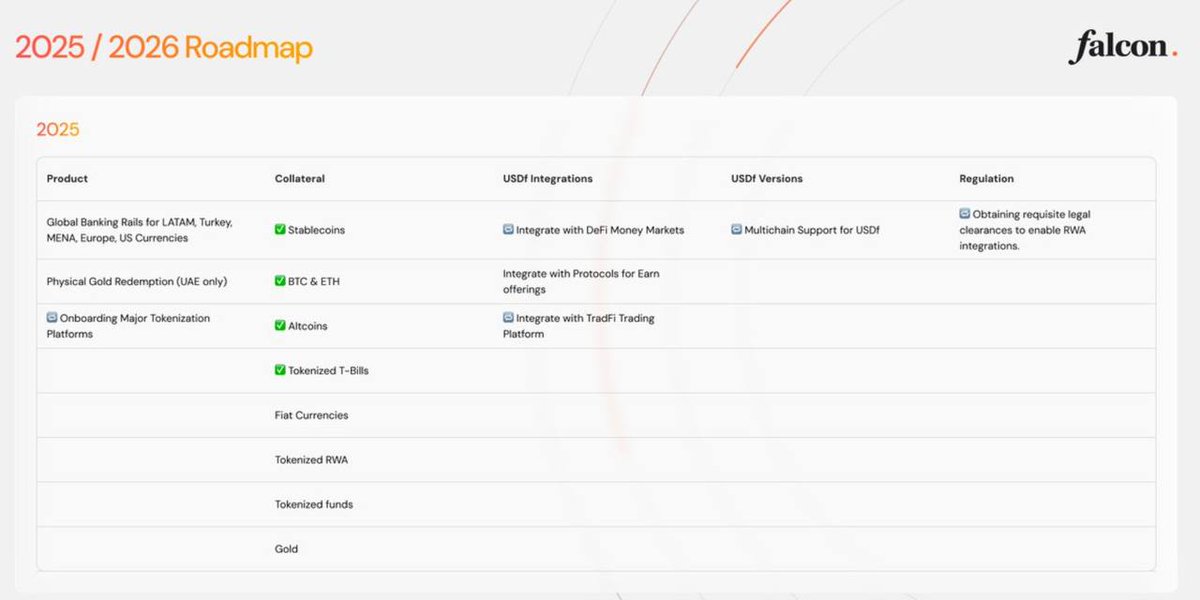Click the blue icon before Obtaining requisite legal

pos(964,214)
